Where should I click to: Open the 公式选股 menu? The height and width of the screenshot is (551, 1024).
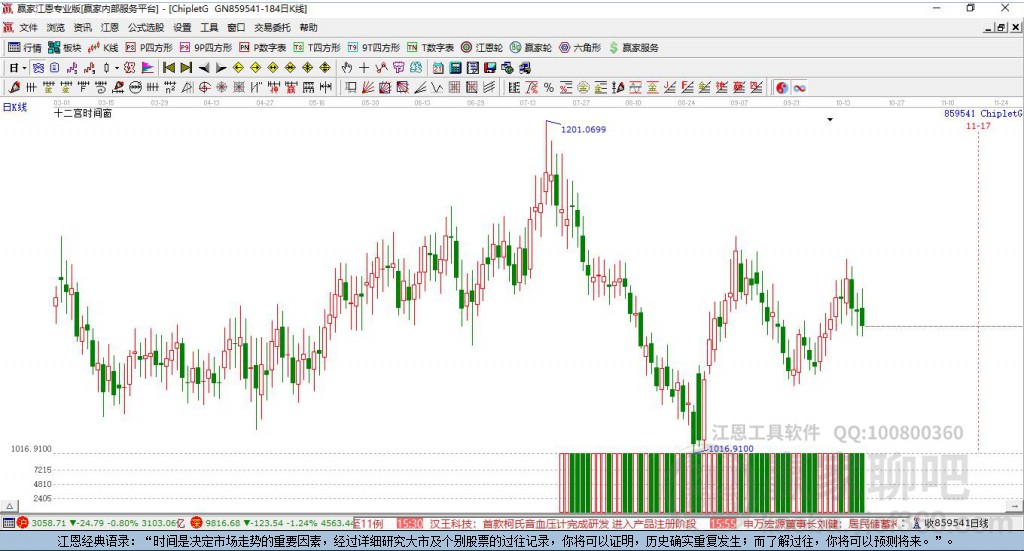pyautogui.click(x=145, y=28)
